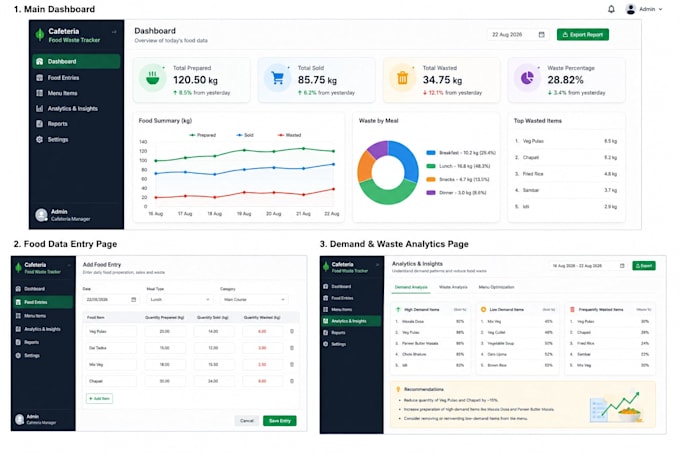Click the Export Report button
This screenshot has height=453, width=680.
coord(582,35)
